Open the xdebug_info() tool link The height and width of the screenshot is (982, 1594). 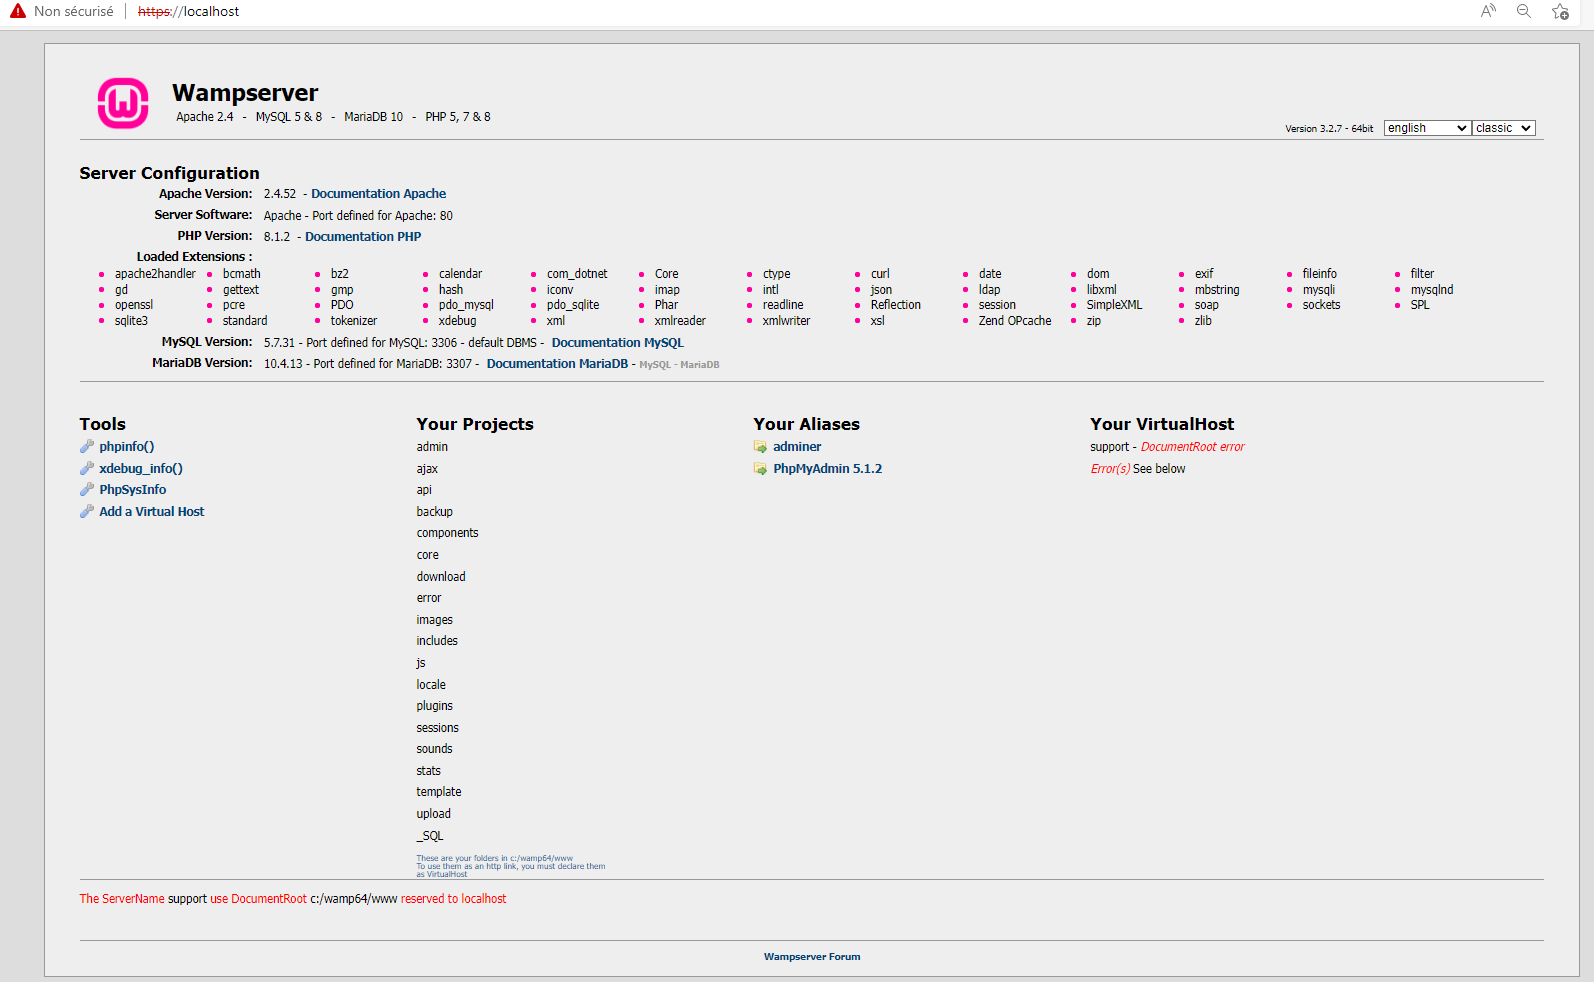(141, 469)
